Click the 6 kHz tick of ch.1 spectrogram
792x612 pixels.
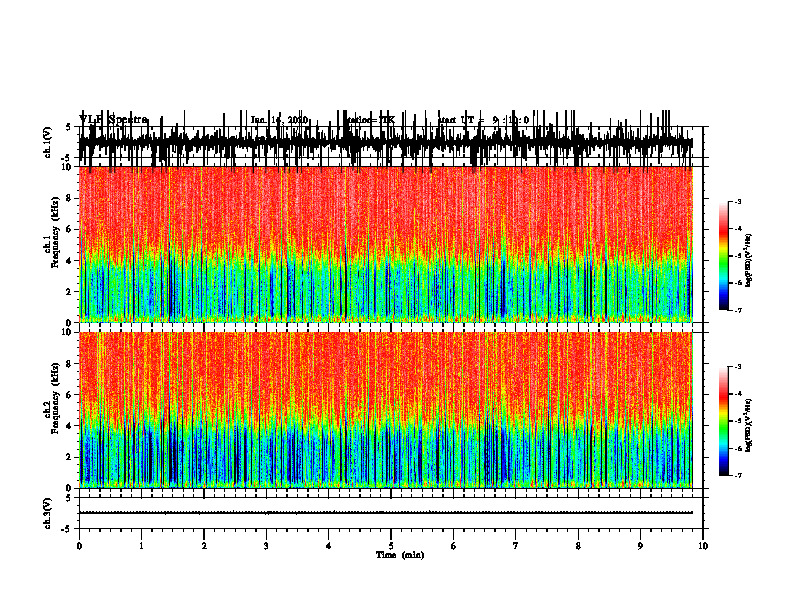tap(70, 229)
